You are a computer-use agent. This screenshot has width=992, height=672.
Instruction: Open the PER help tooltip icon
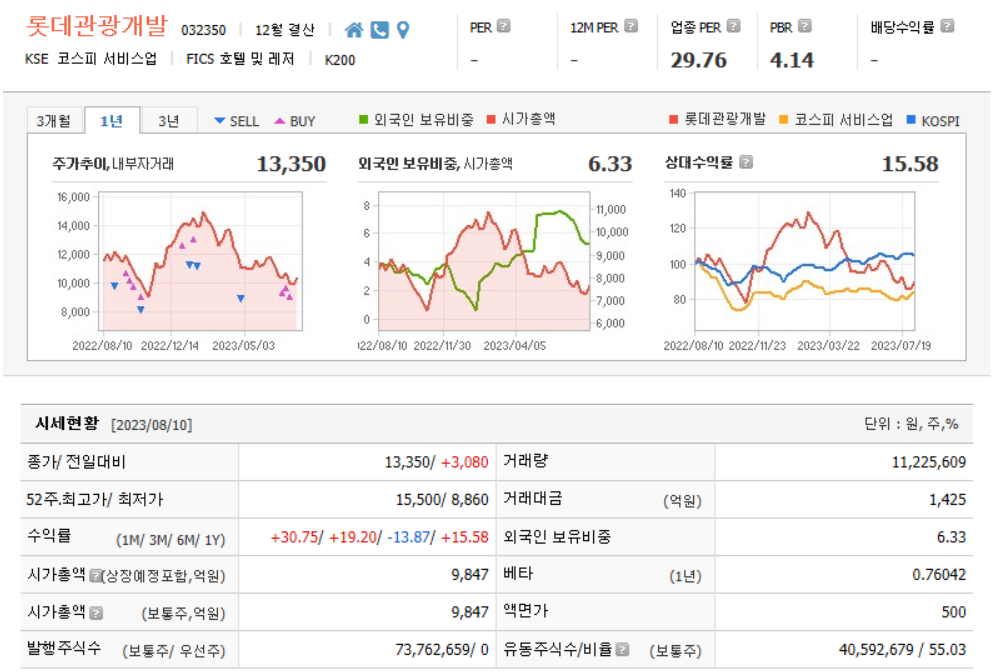click(505, 26)
